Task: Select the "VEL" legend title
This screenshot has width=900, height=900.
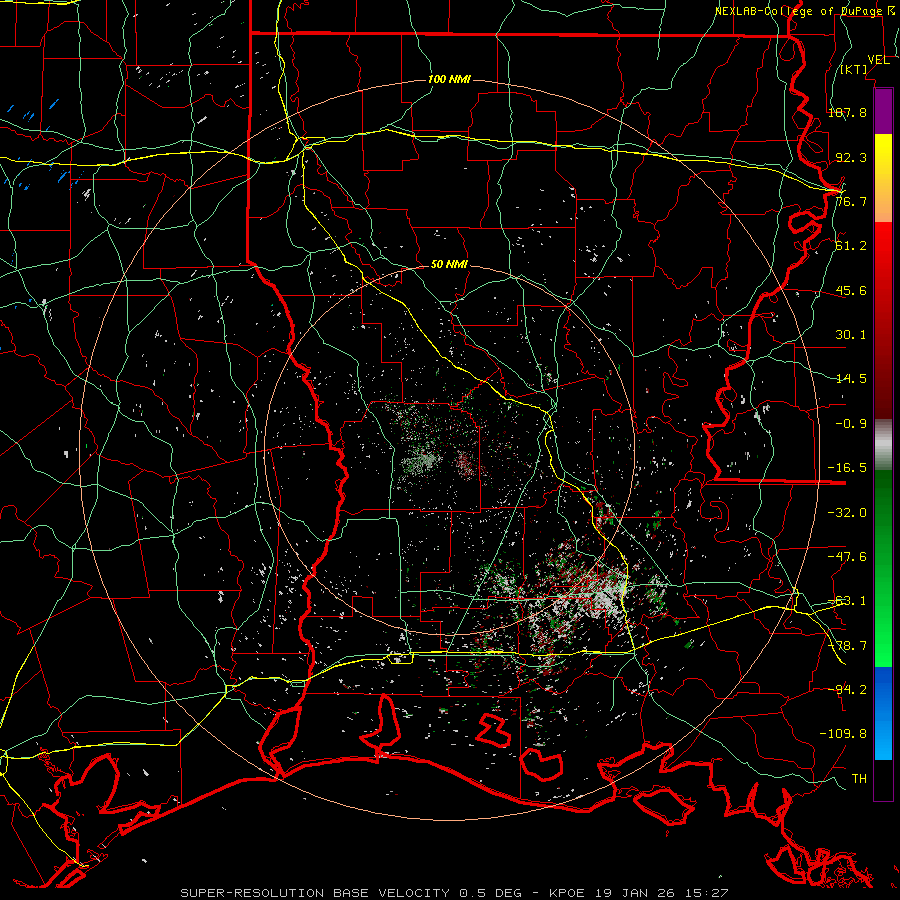Action: 878,60
